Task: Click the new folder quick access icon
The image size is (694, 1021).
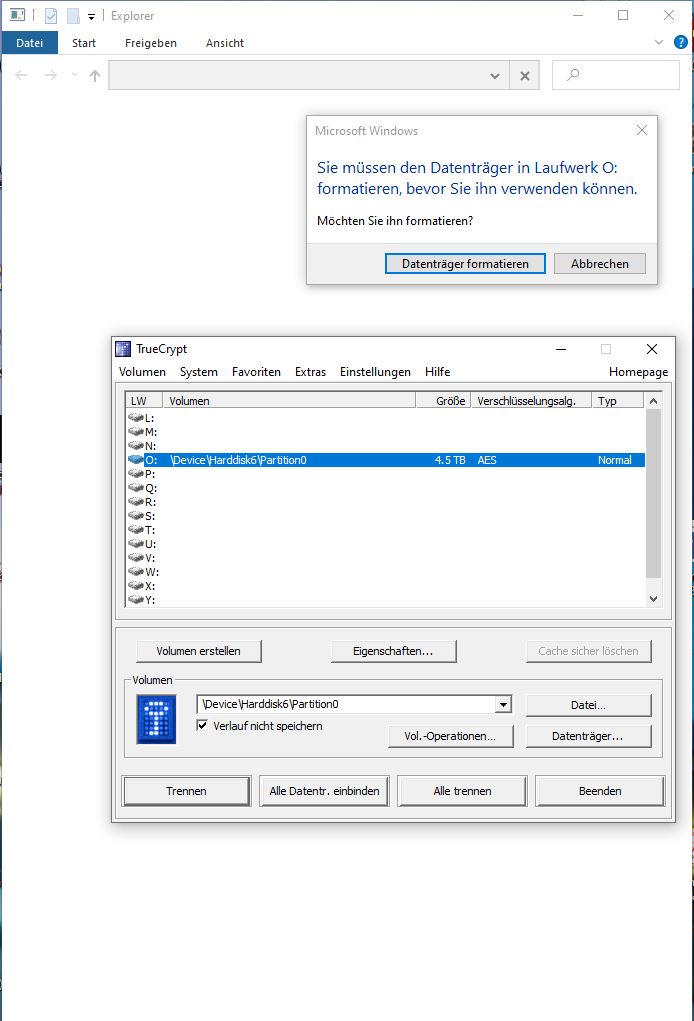Action: [73, 16]
